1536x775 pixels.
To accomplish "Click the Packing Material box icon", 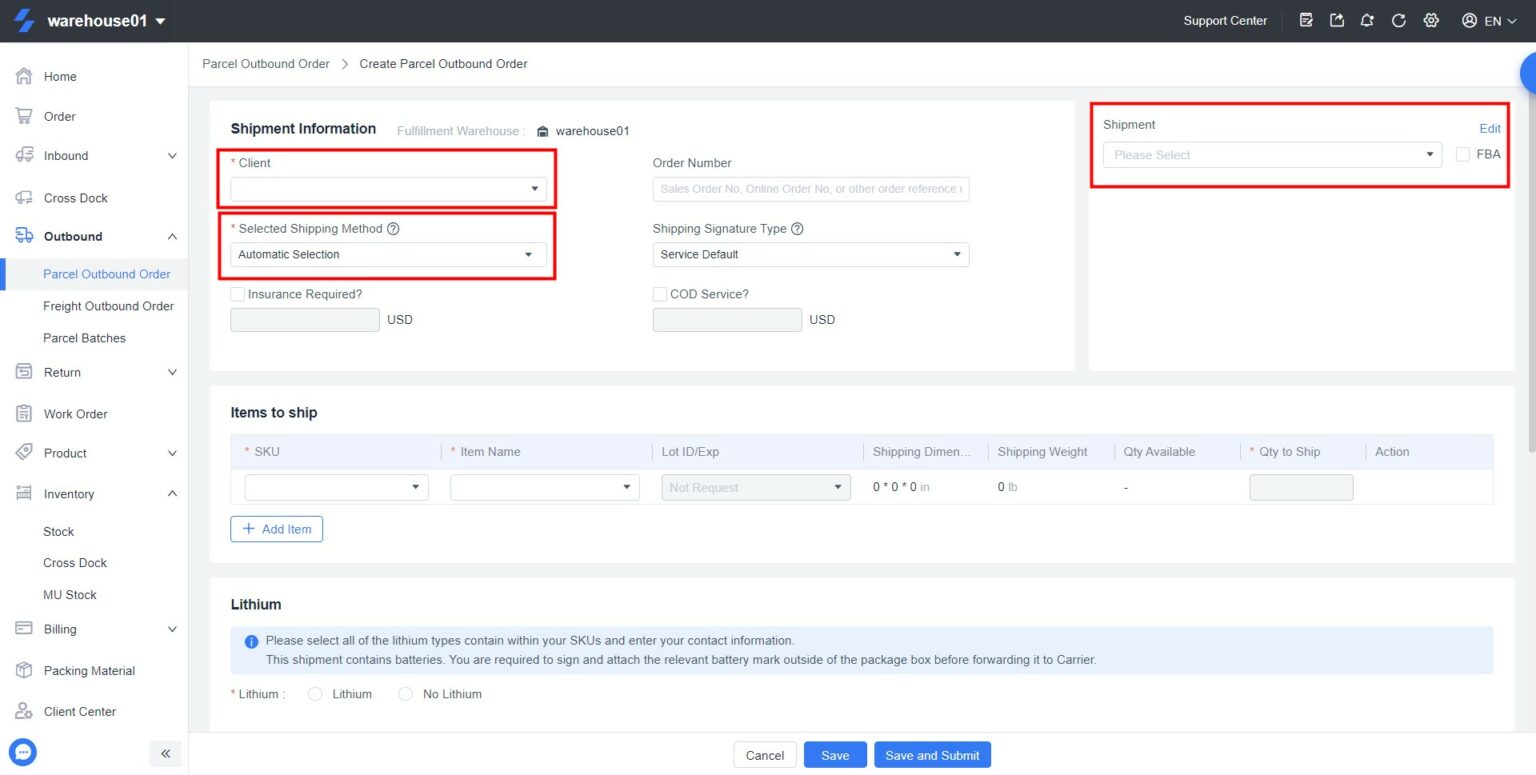I will [x=25, y=670].
